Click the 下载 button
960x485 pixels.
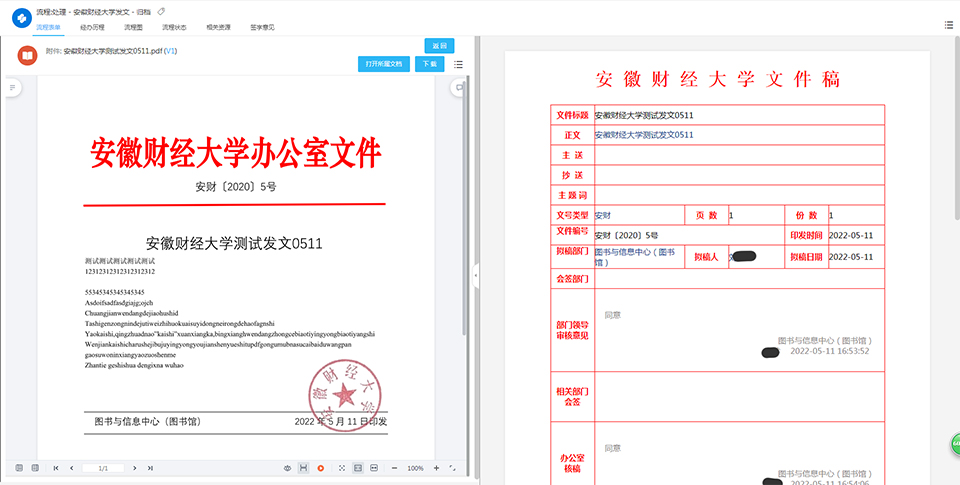coord(430,64)
